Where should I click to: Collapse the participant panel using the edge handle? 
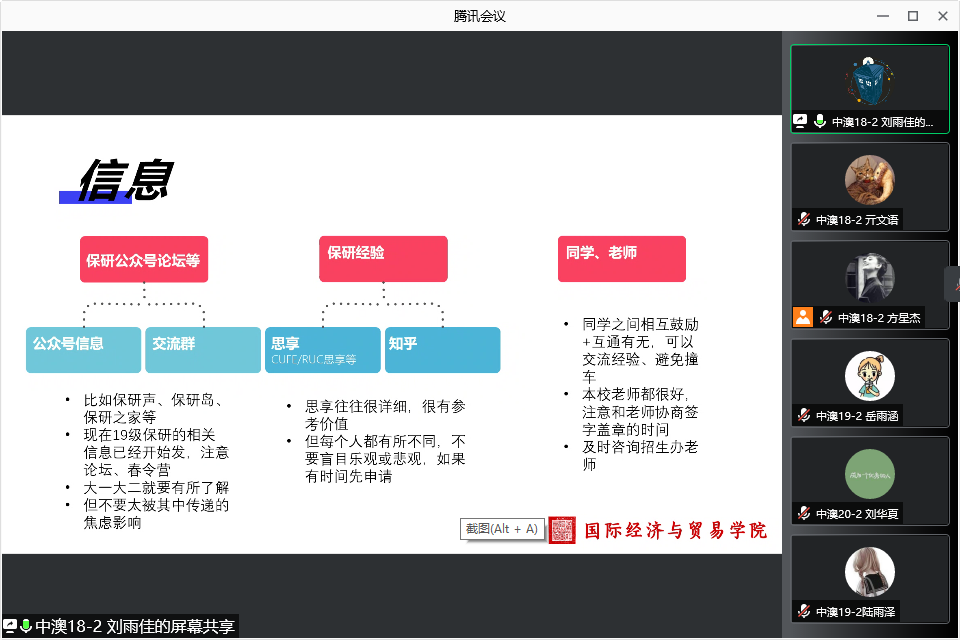tap(952, 284)
